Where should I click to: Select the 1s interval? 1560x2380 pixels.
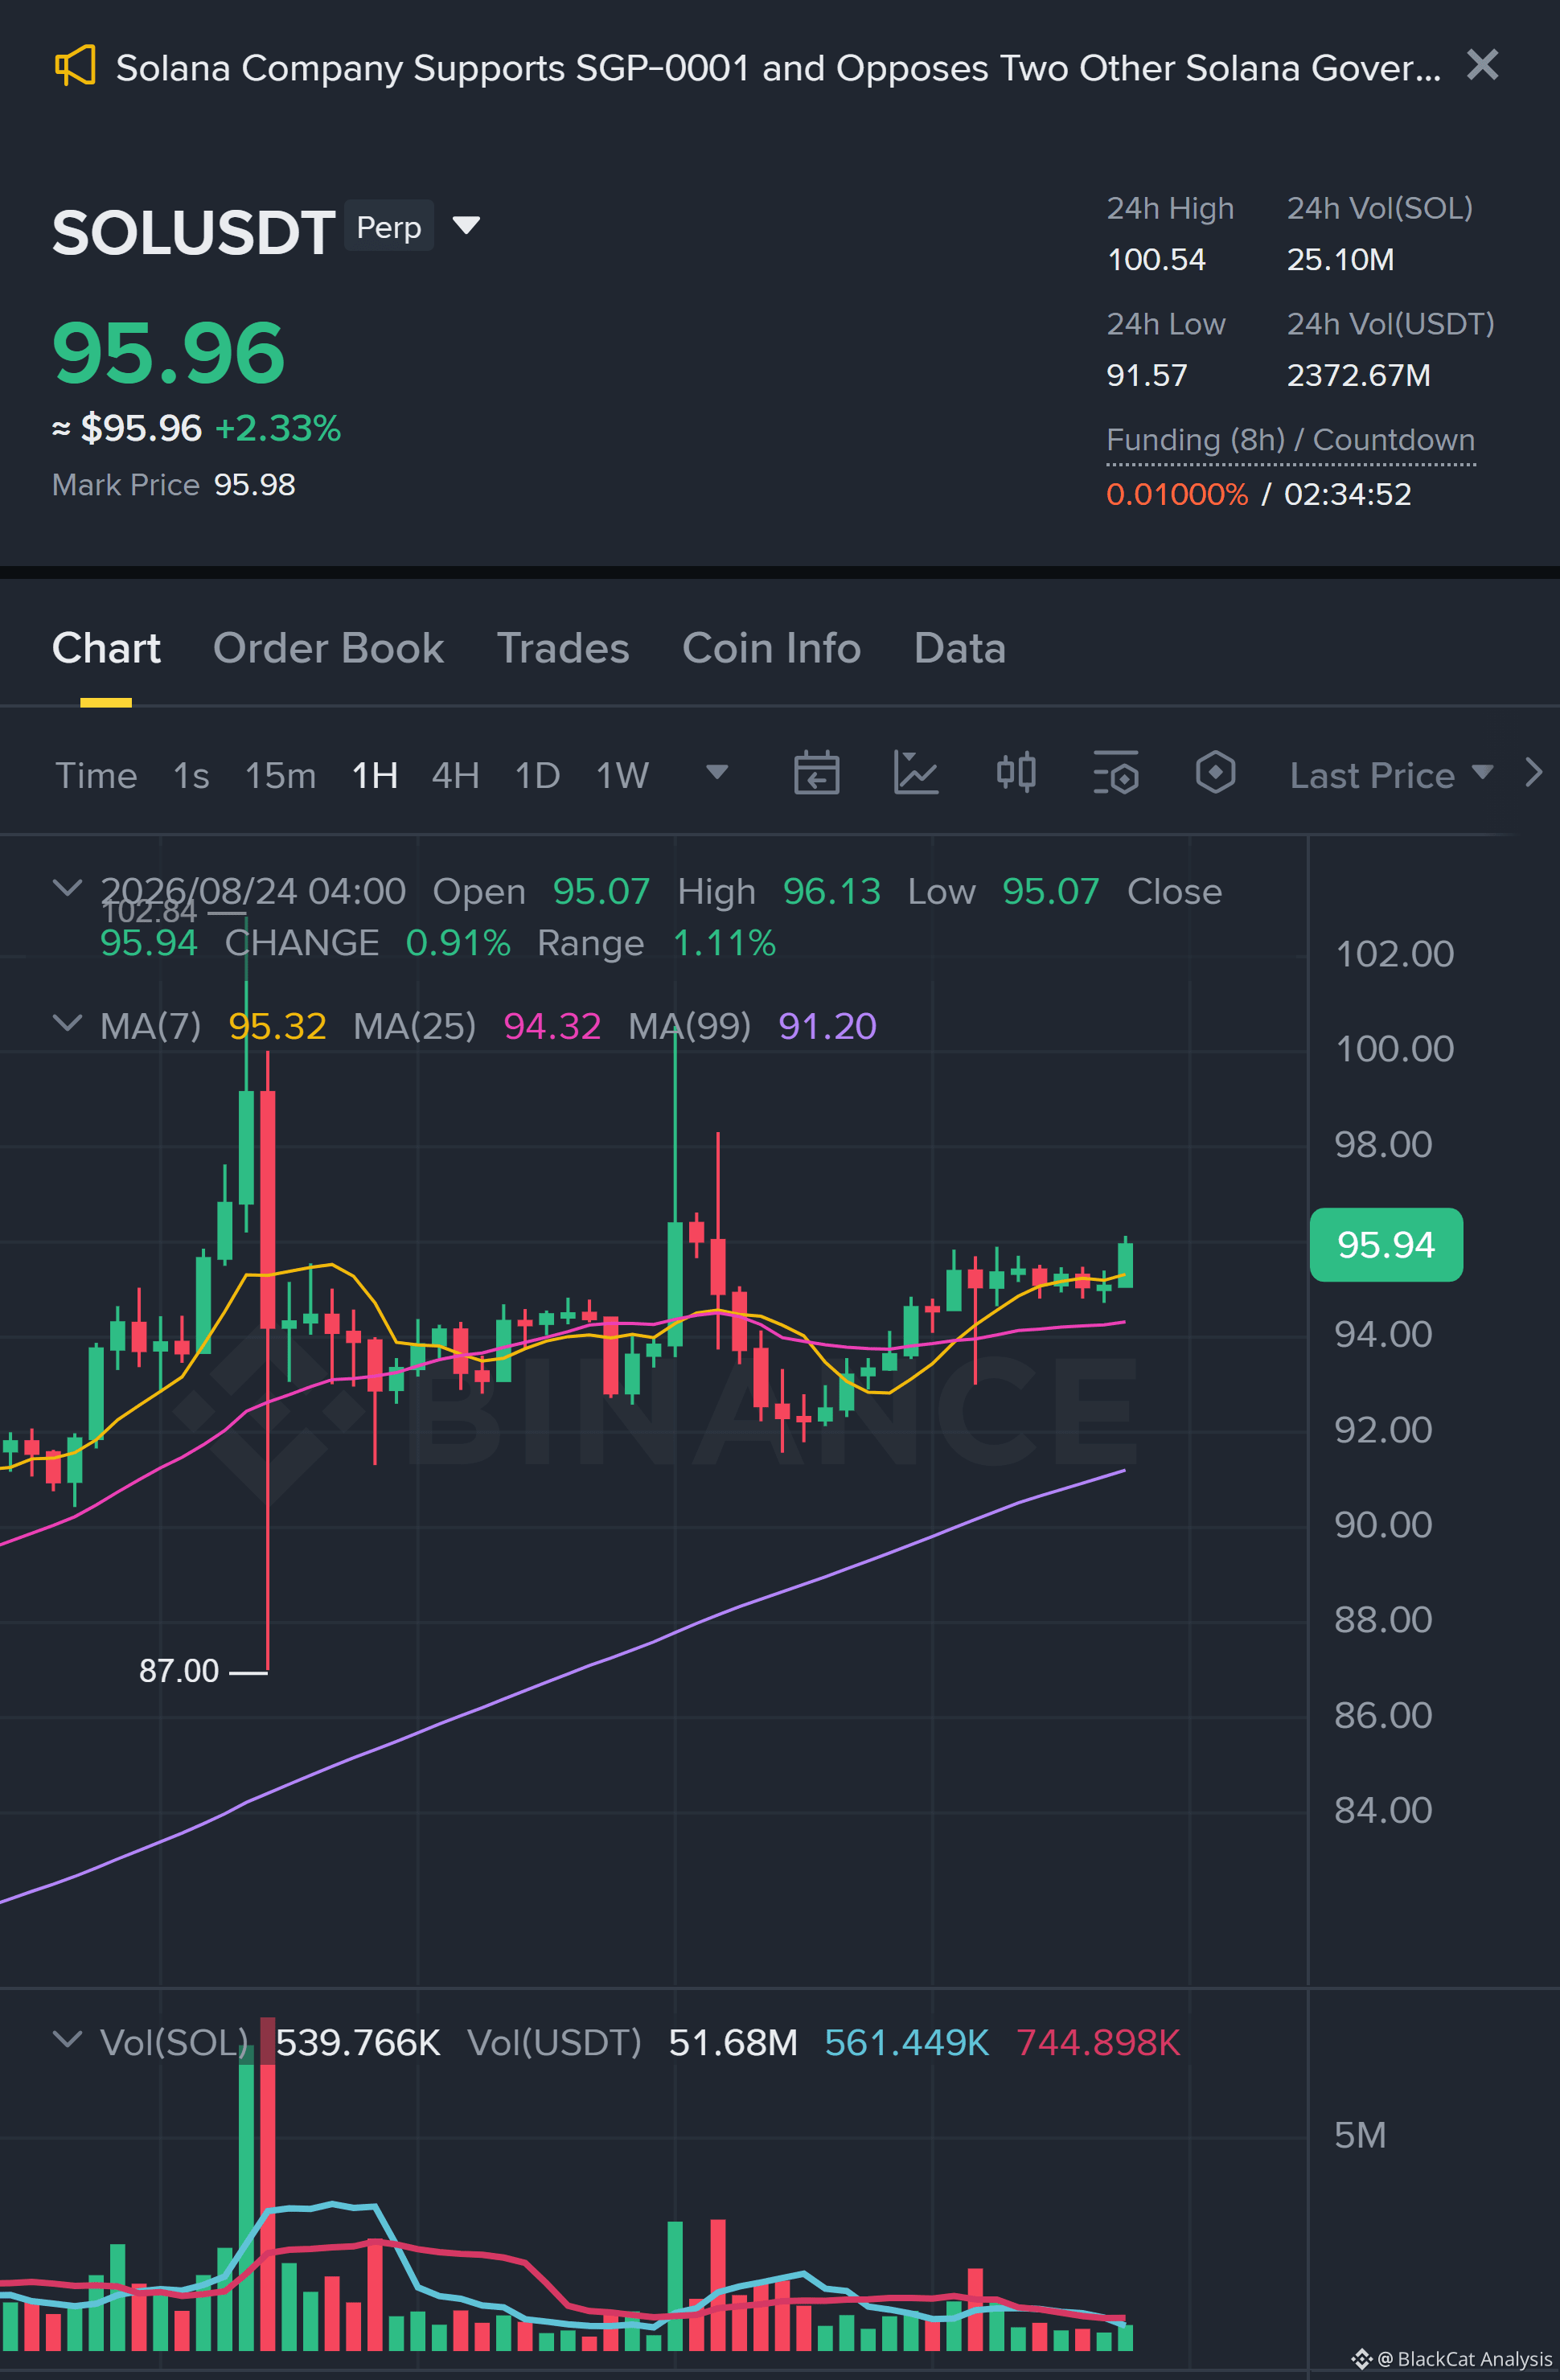point(191,775)
